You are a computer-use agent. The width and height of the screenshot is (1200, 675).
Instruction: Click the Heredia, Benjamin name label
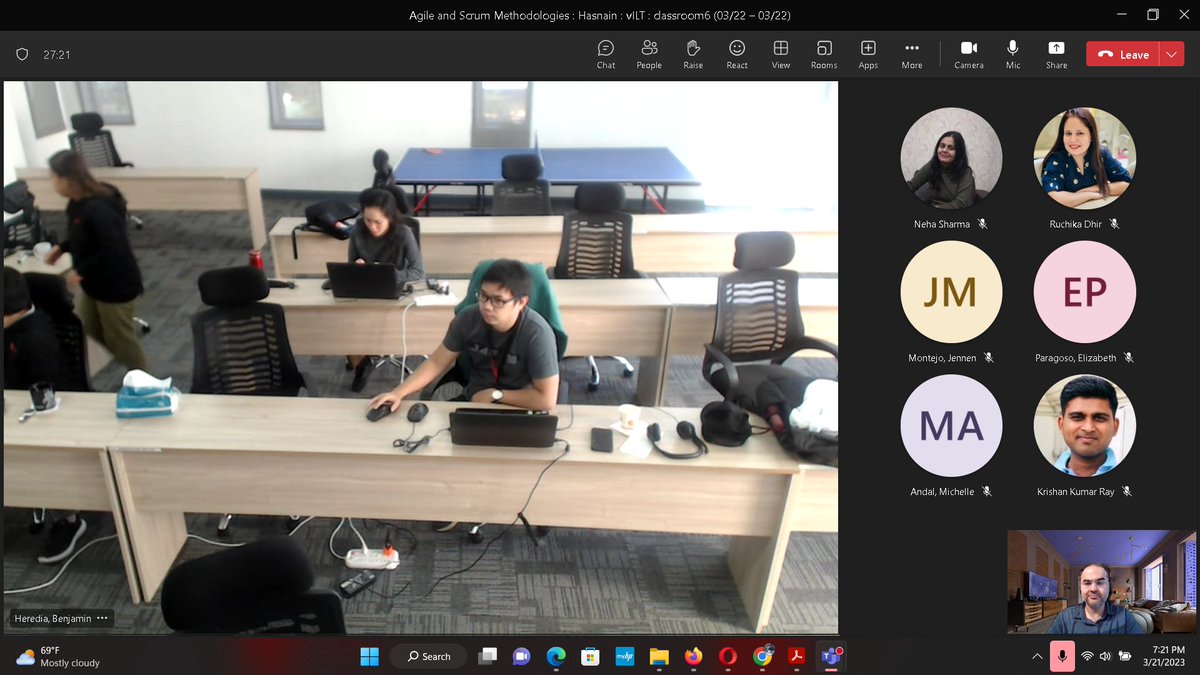[52, 619]
